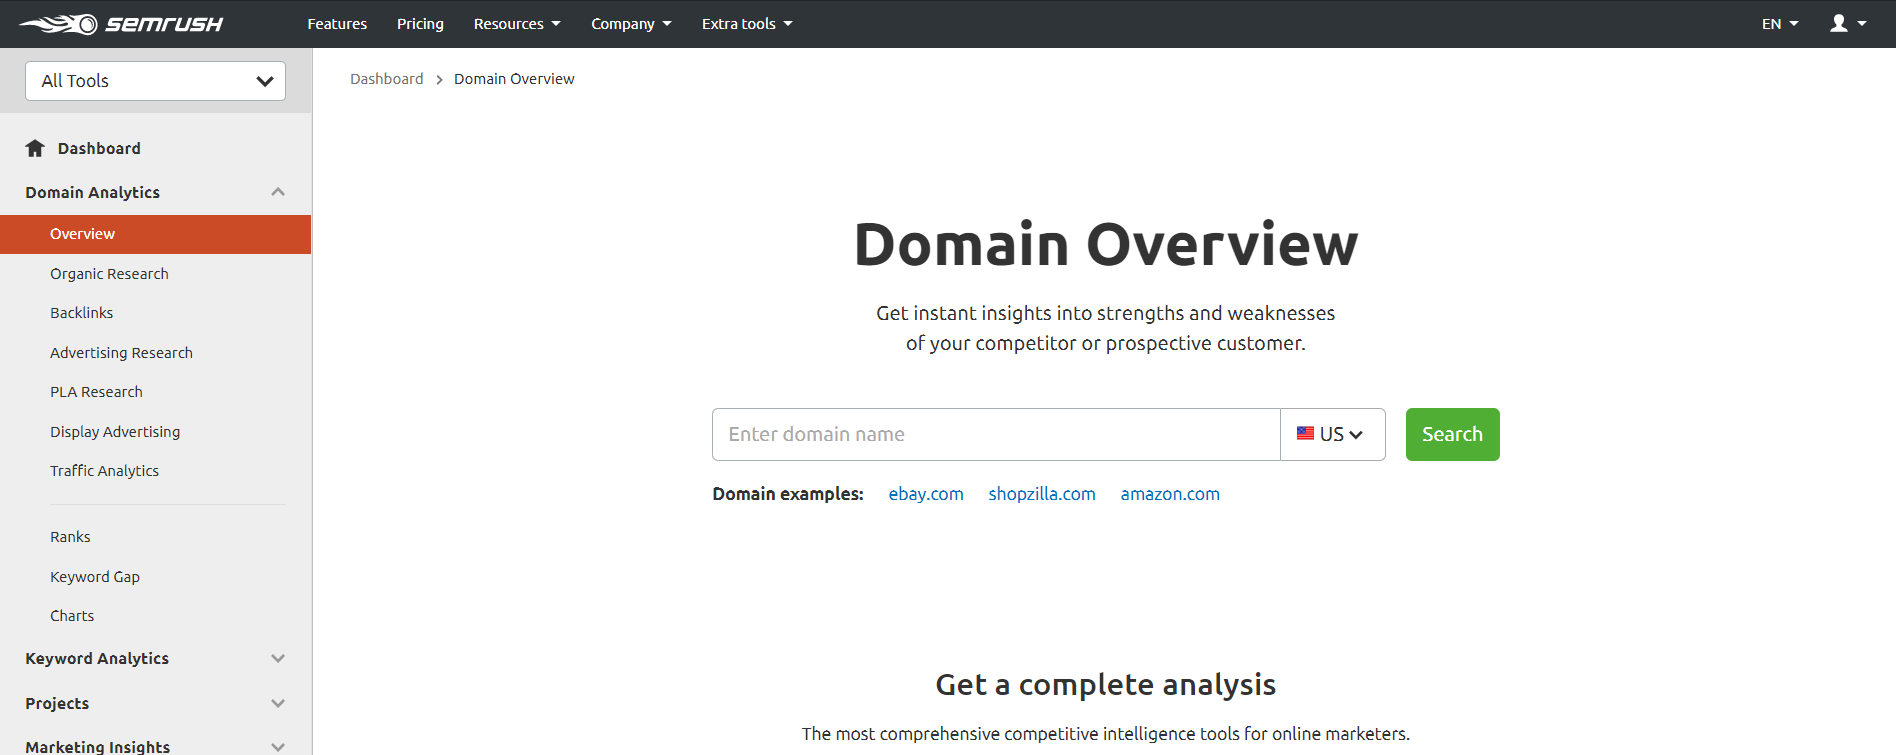Open the All Tools dropdown
Viewport: 1896px width, 755px height.
155,81
